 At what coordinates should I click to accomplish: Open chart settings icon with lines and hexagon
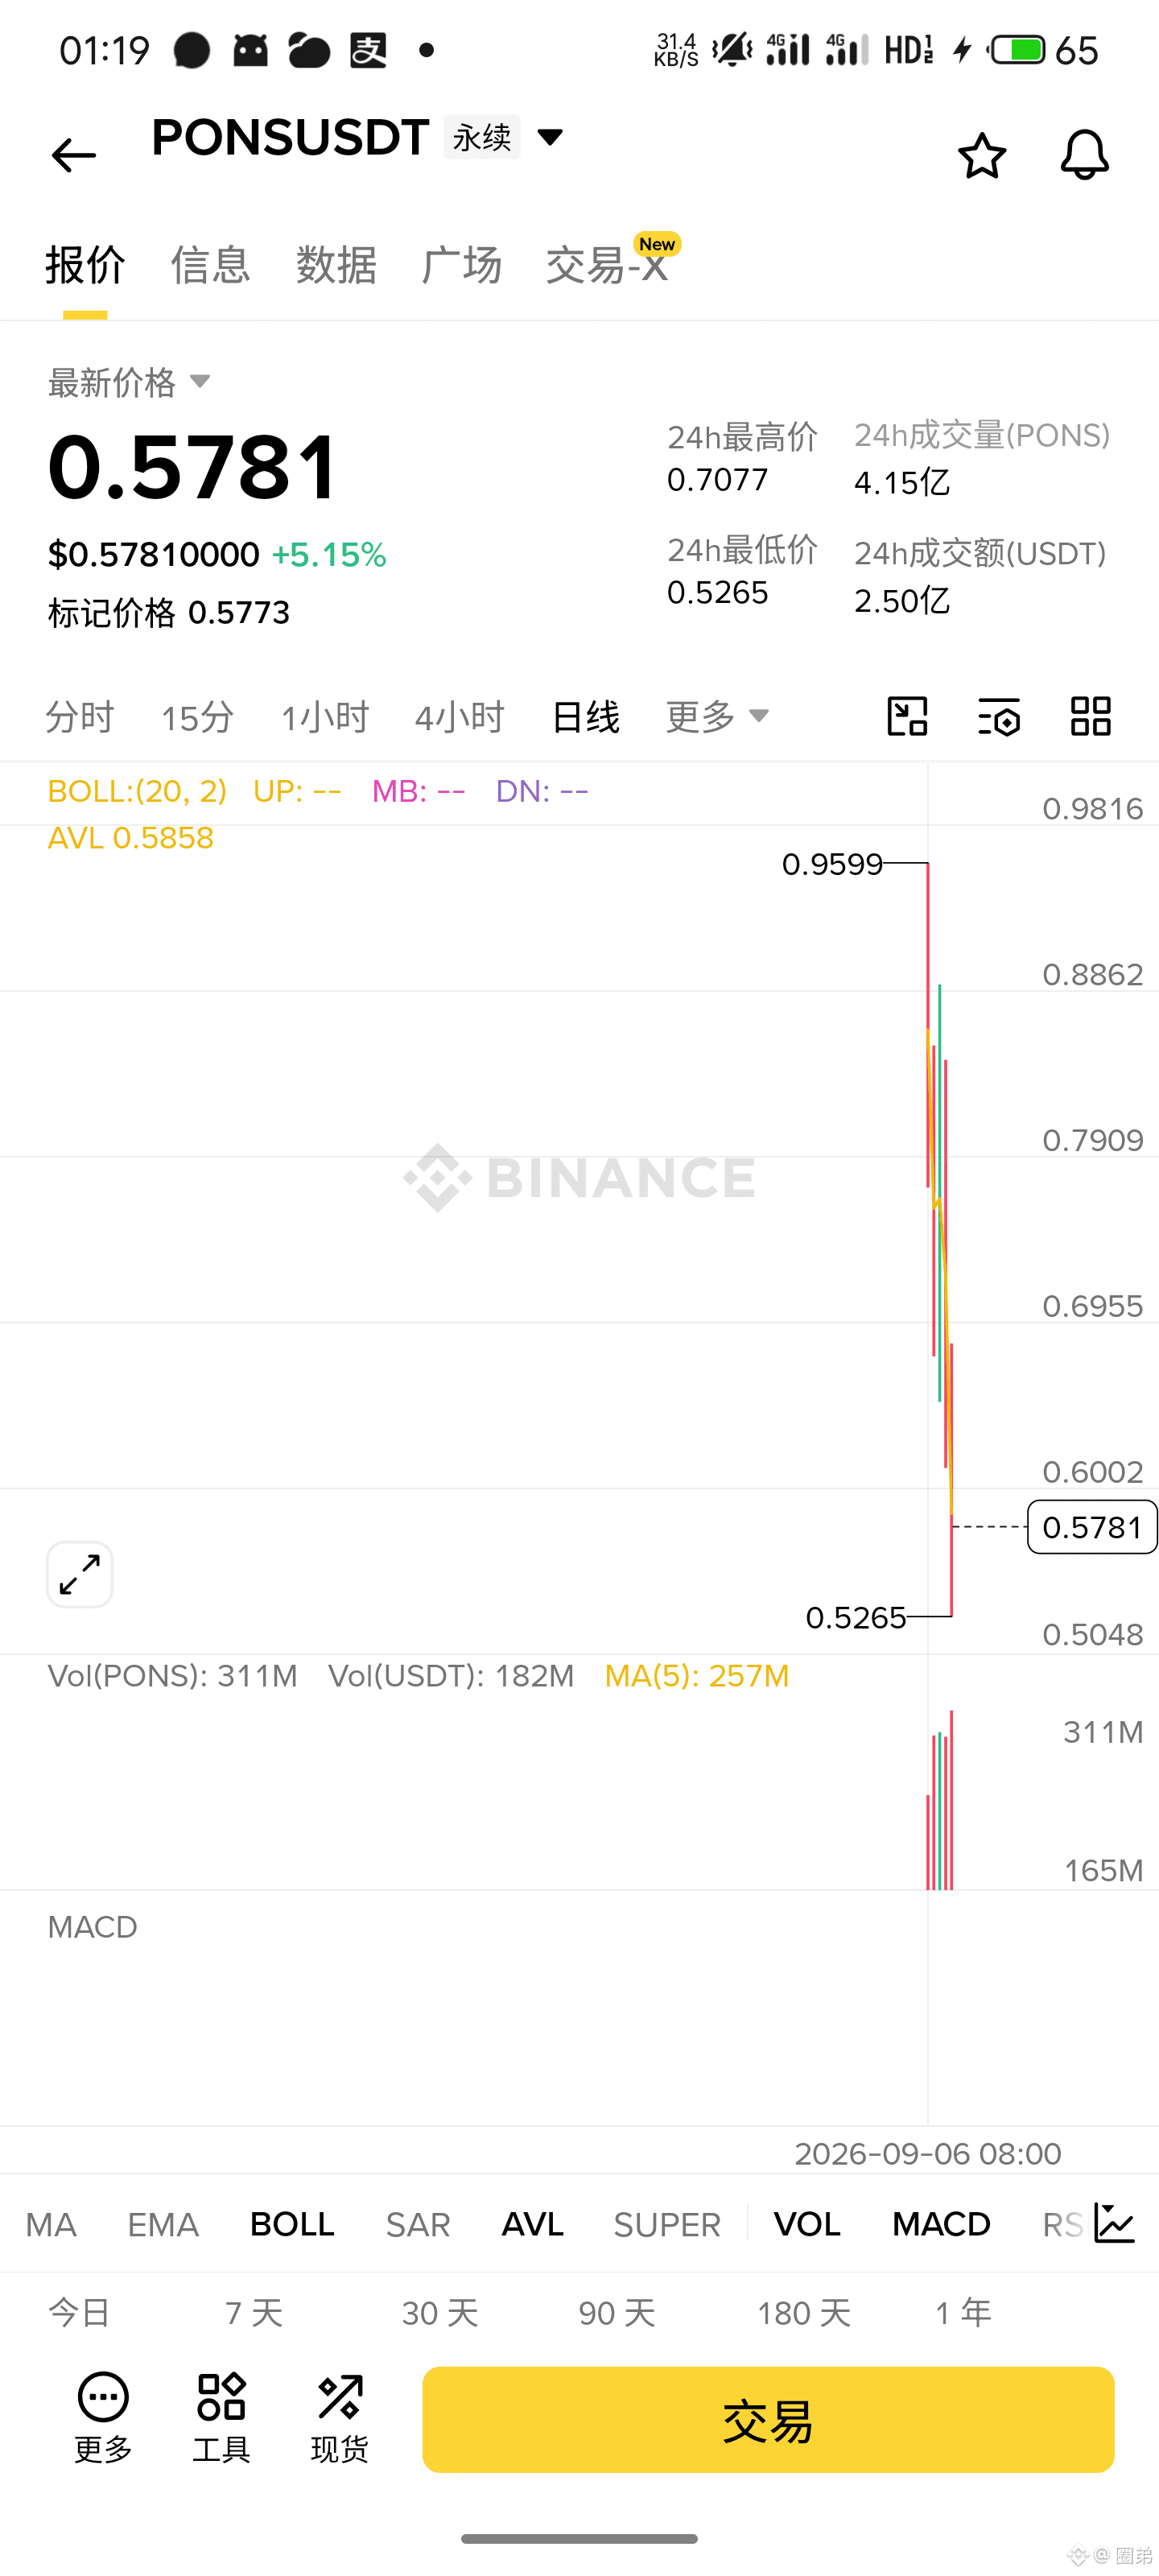click(x=998, y=716)
